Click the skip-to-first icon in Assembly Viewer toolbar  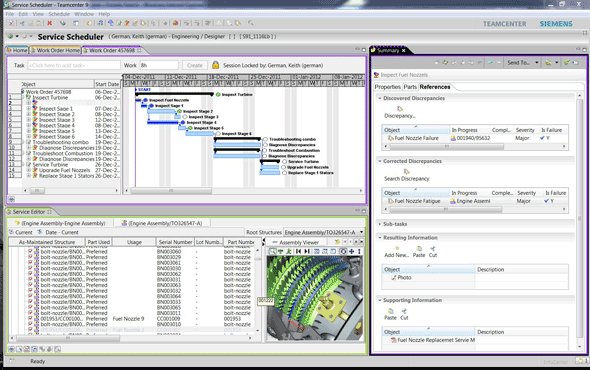(x=298, y=251)
